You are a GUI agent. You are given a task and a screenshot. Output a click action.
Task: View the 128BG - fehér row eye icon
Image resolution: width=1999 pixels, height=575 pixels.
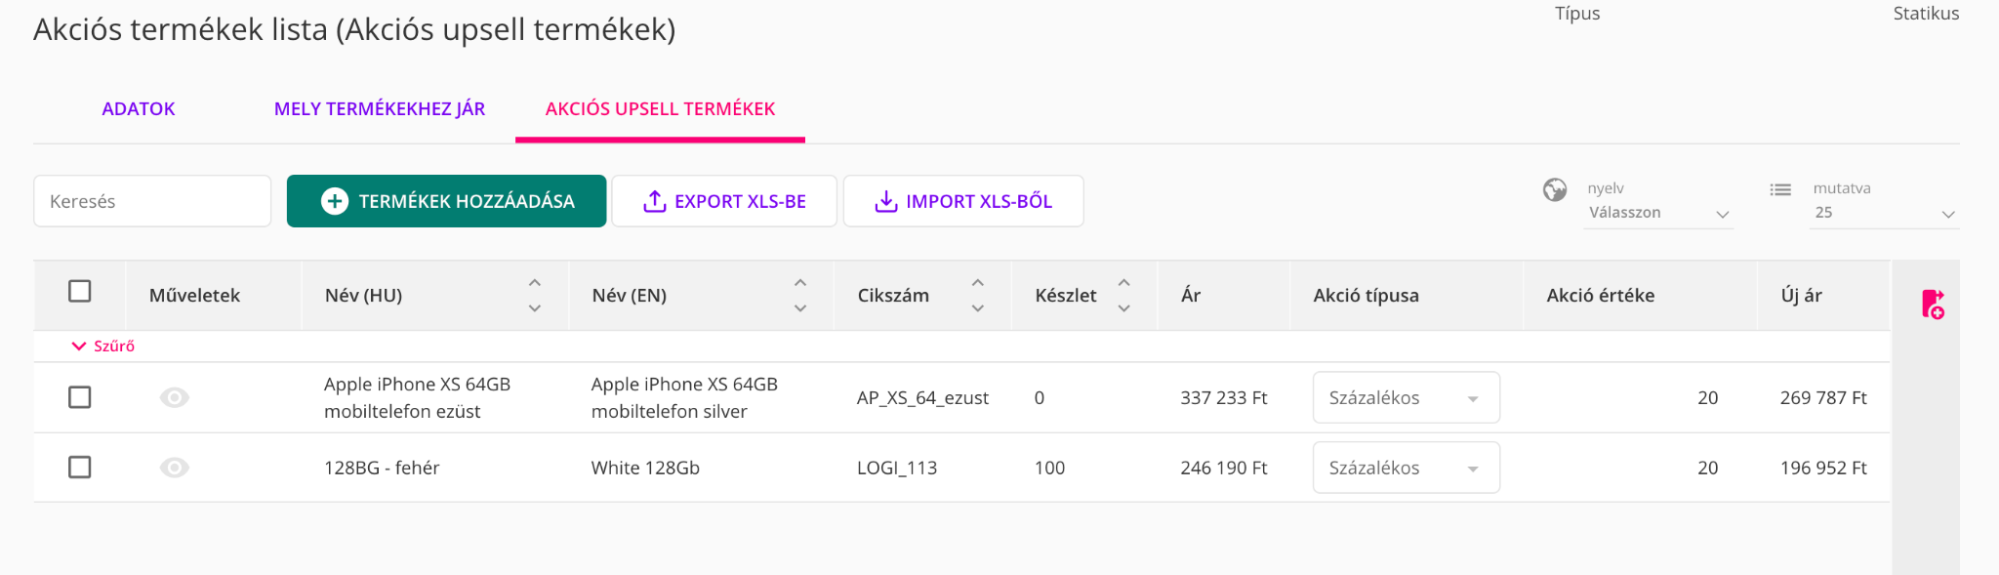174,468
